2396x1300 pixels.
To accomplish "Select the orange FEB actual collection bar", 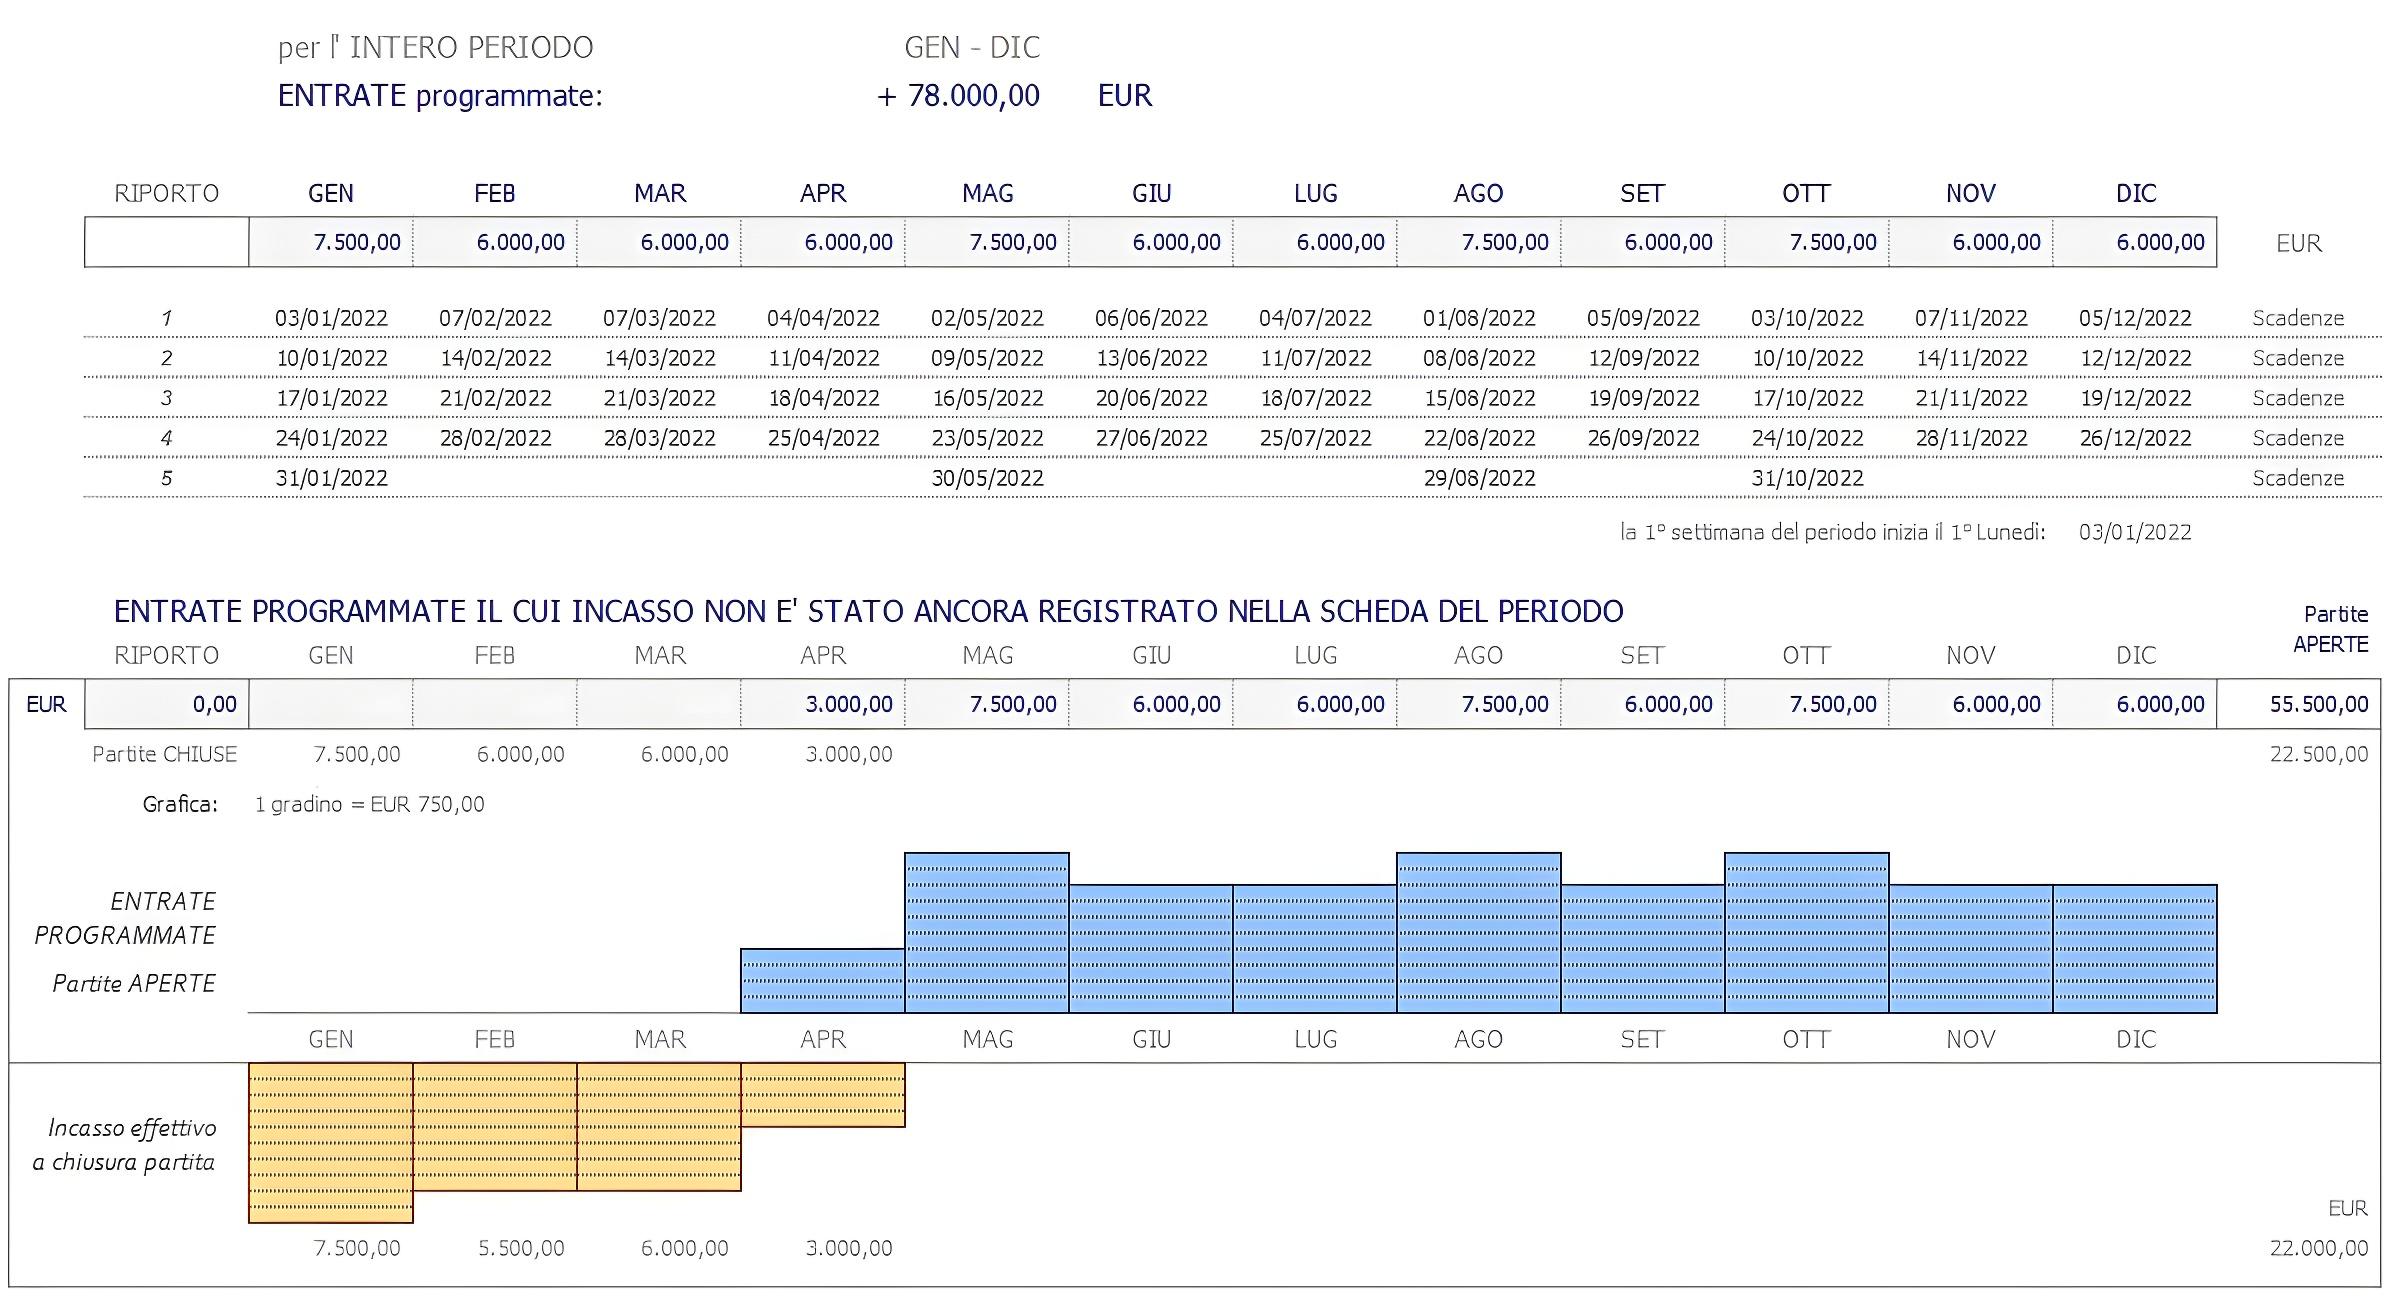I will 495,1127.
